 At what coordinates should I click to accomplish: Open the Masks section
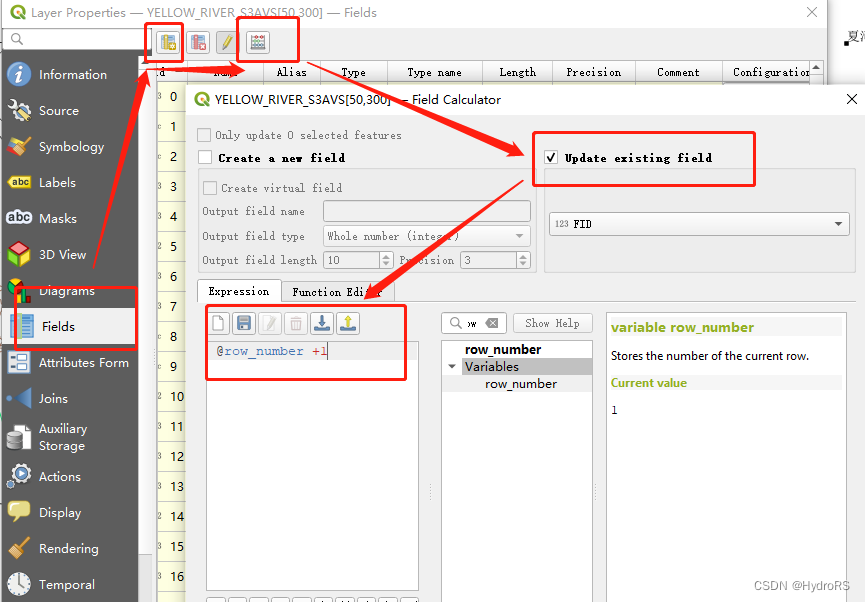[x=70, y=219]
